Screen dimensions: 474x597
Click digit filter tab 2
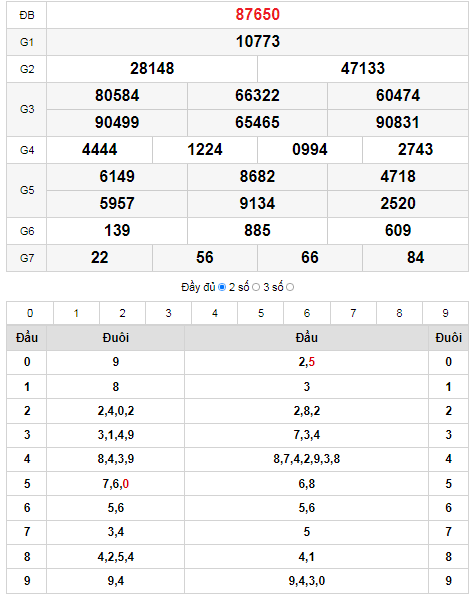point(122,313)
